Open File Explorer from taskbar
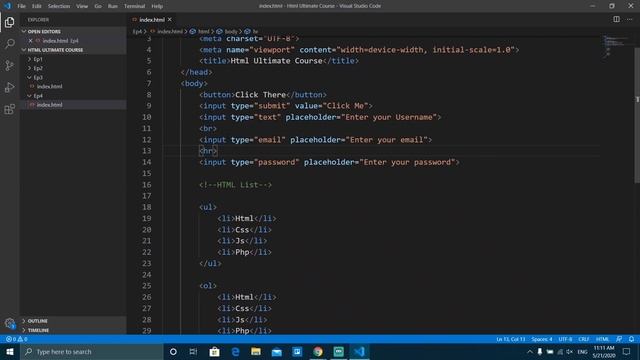Screen dimensions: 640x360 (x=256, y=351)
